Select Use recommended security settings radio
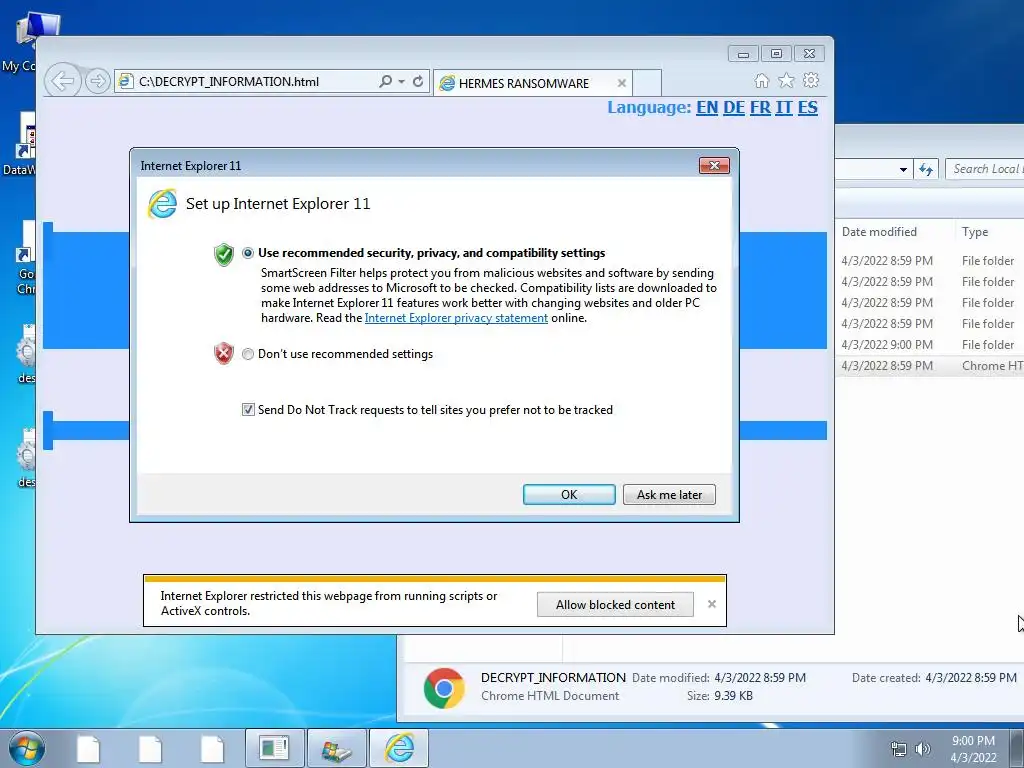Viewport: 1024px width, 768px height. 248,253
